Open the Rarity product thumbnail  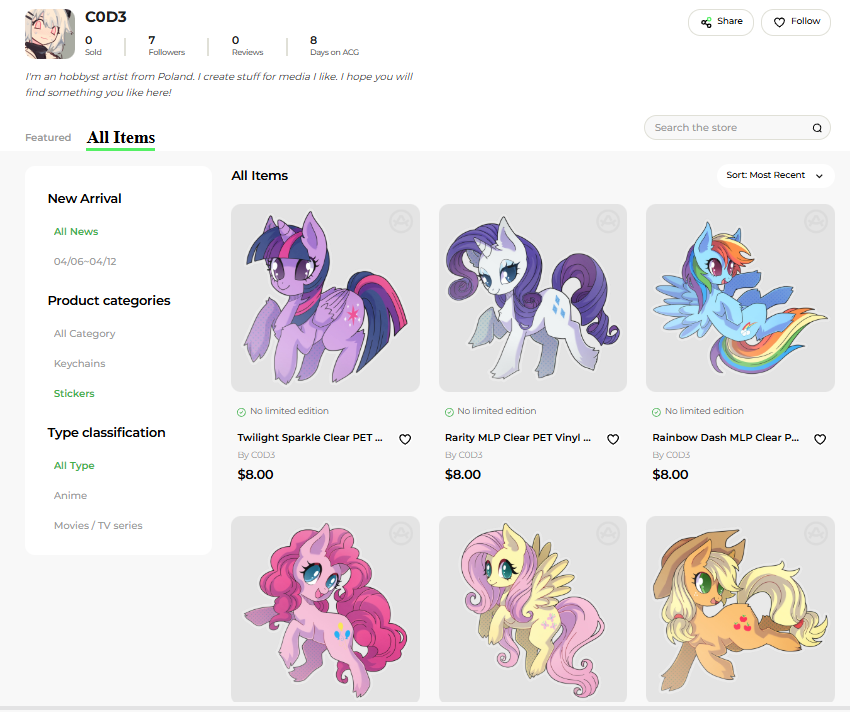click(x=533, y=298)
